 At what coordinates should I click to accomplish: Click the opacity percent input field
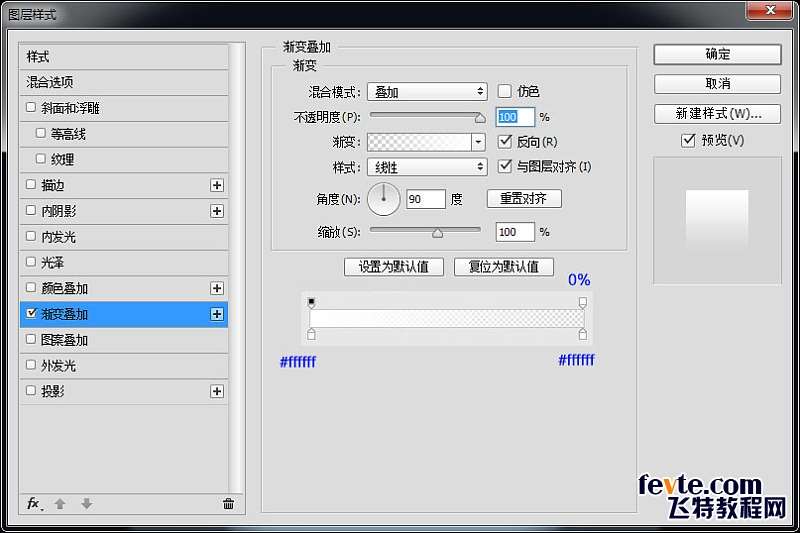point(515,117)
